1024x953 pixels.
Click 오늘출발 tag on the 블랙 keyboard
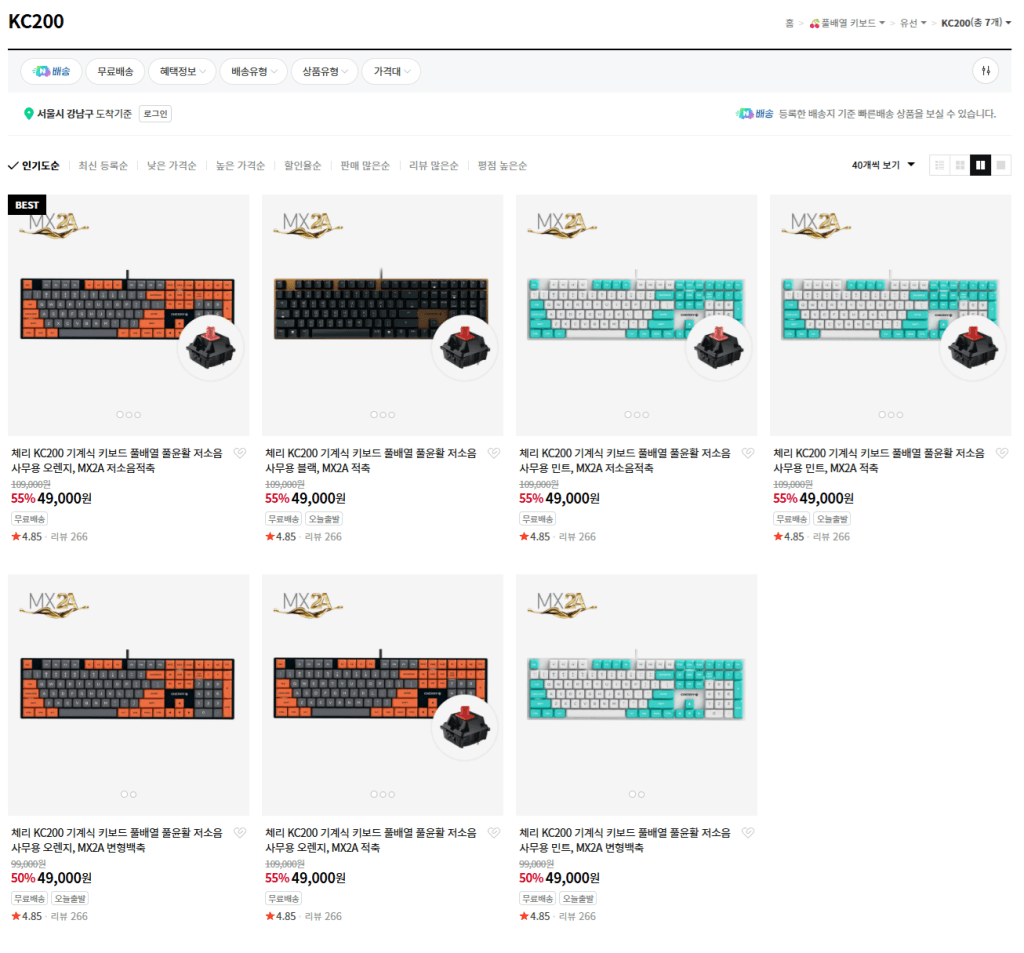click(324, 519)
